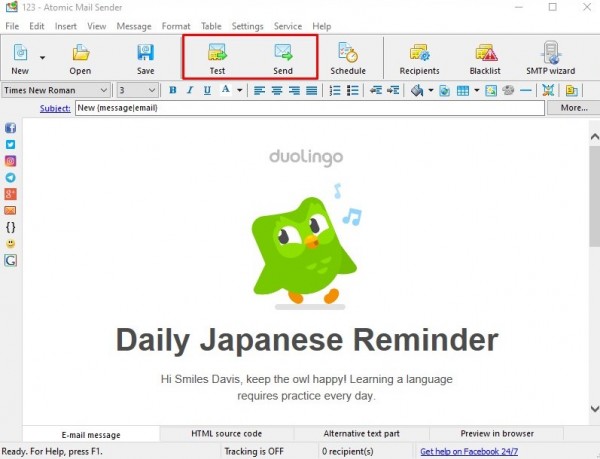Screen dimensions: 600x459
Task: Center align text
Action: (x=277, y=90)
